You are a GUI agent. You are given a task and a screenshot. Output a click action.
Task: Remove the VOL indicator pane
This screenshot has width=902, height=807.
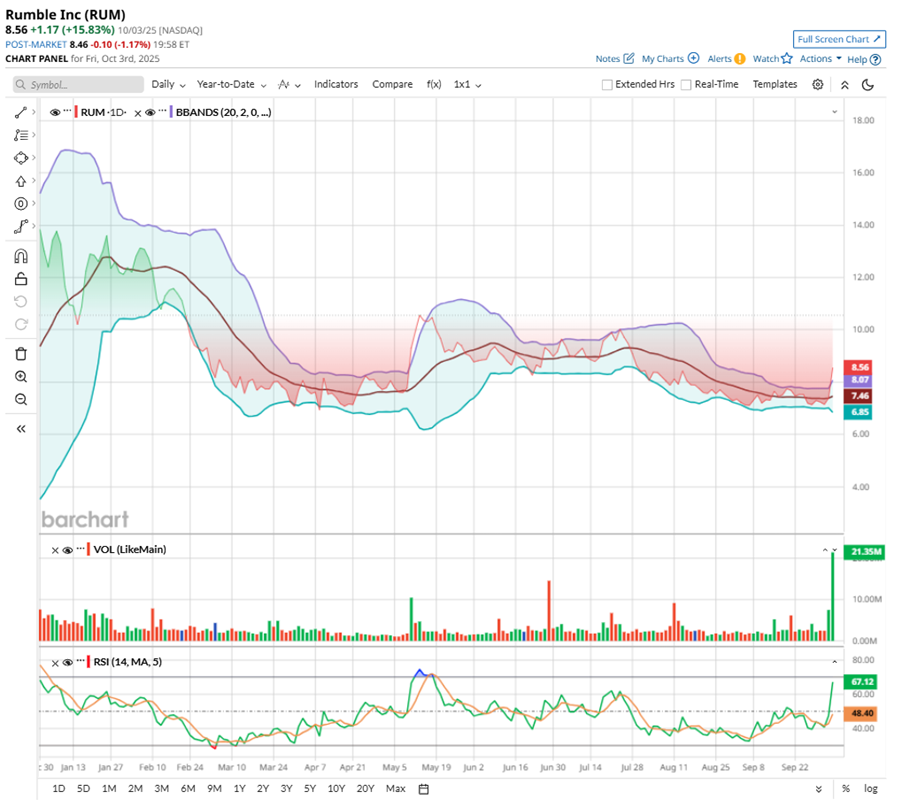(55, 550)
